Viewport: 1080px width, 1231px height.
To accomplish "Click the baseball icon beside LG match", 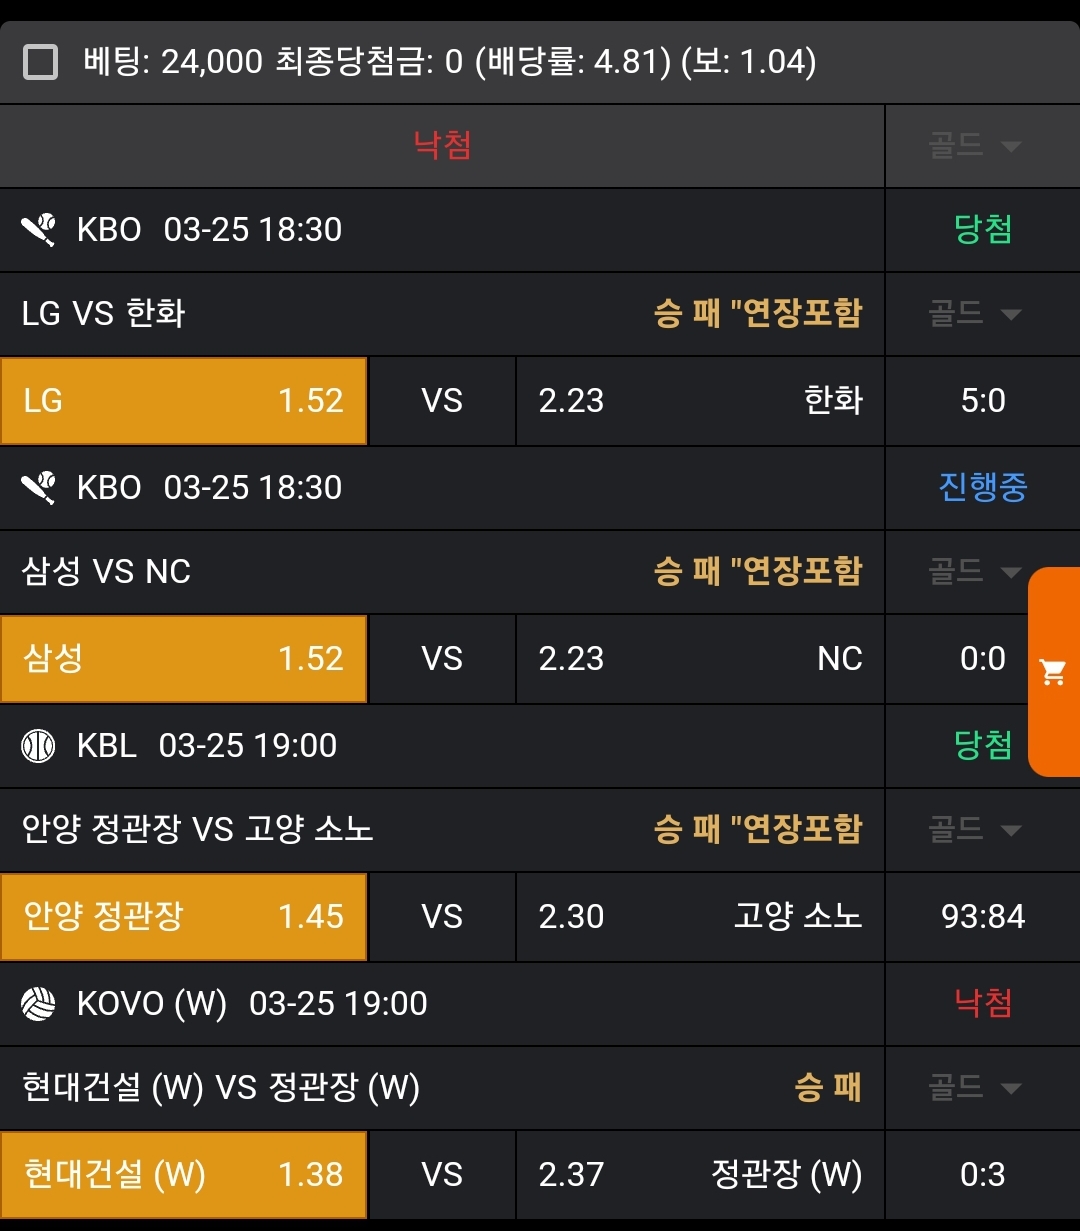I will 39,230.
